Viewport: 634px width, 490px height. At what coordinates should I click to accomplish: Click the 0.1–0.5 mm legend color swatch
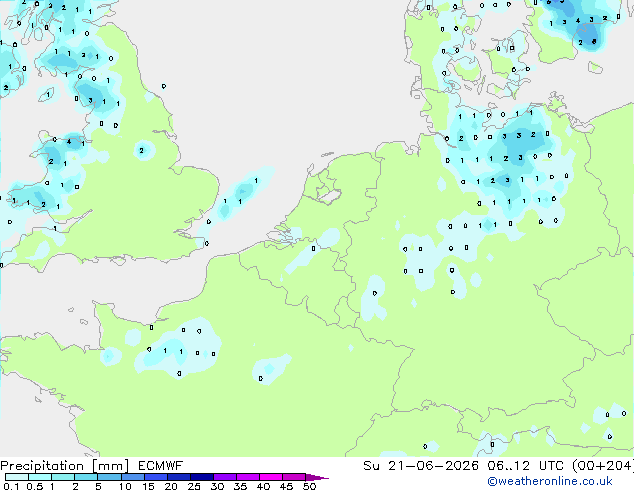click(17, 477)
